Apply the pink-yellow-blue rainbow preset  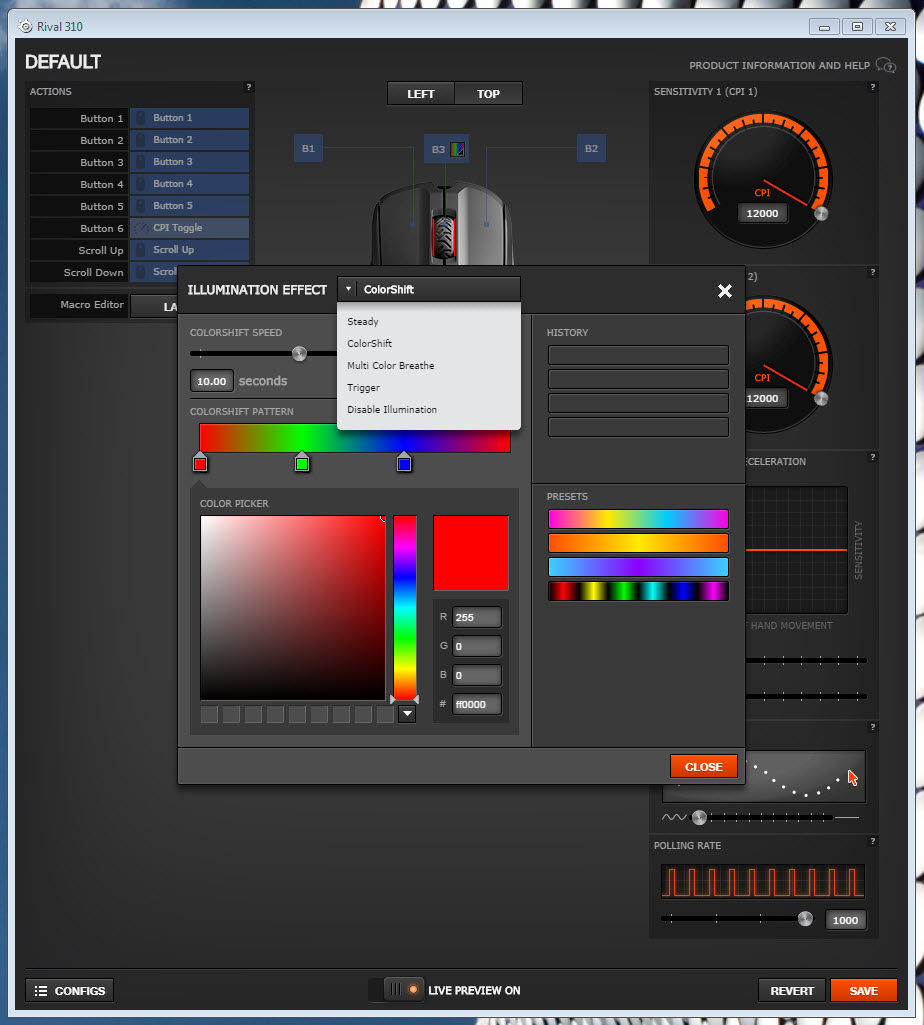638,519
